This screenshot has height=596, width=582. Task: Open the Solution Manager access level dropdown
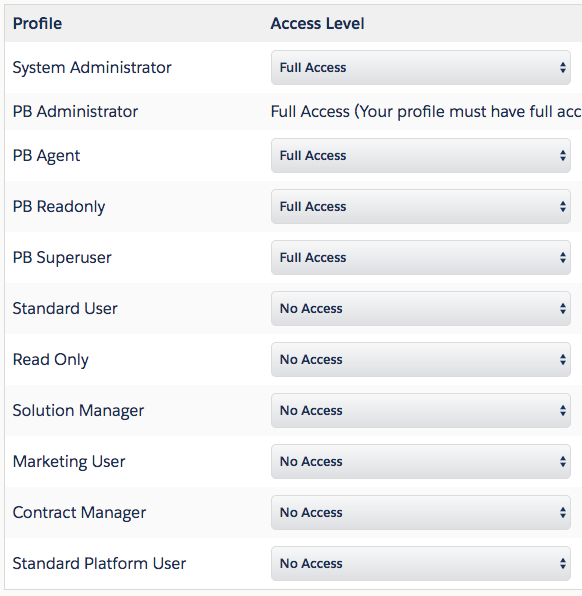tap(420, 411)
